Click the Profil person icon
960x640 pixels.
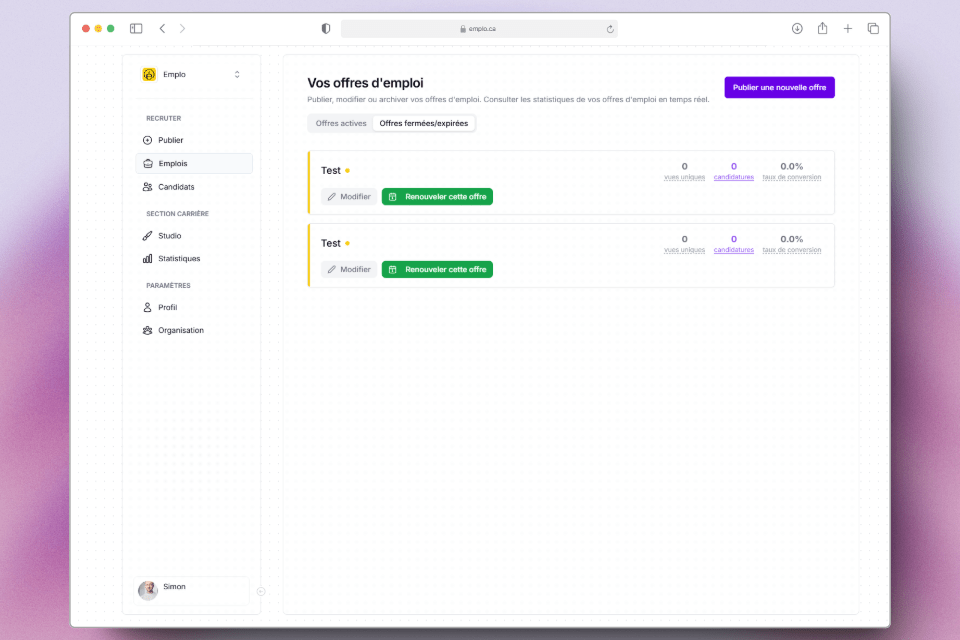pos(148,308)
